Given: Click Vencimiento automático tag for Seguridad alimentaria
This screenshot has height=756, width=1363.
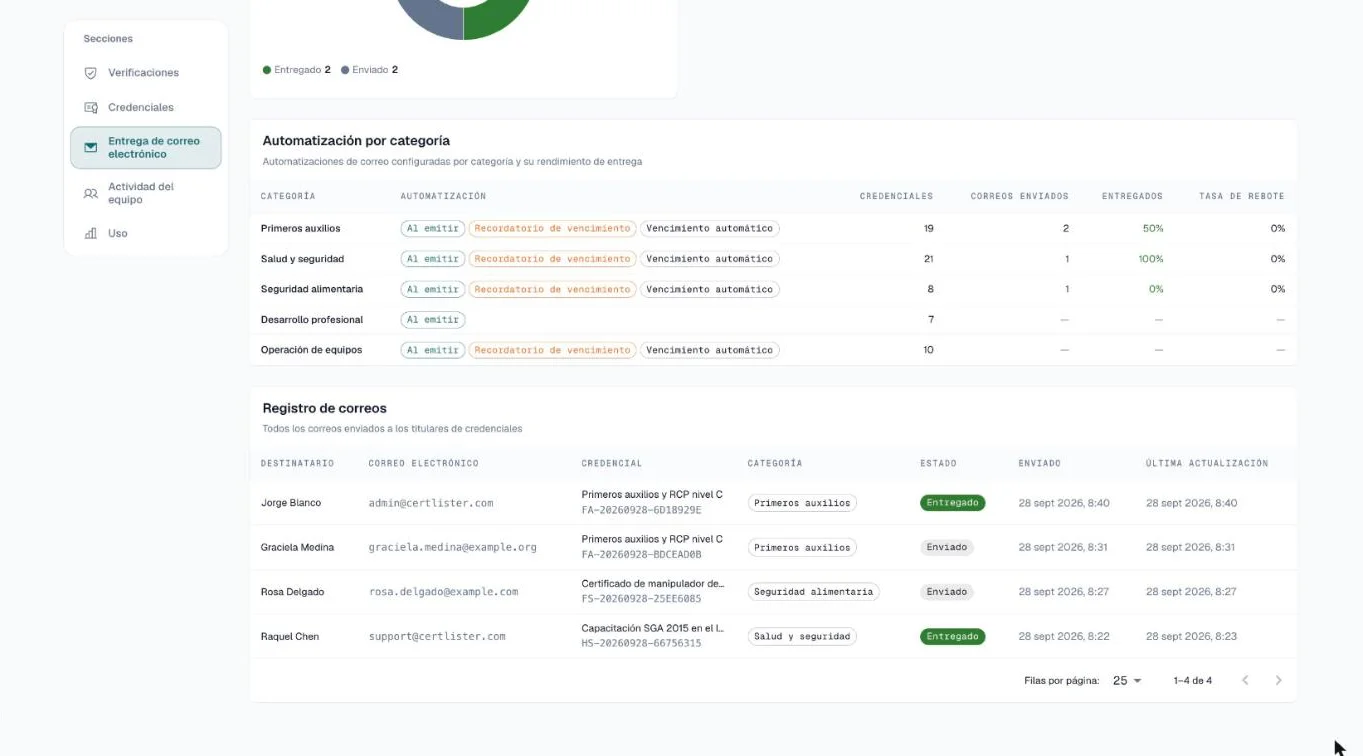Looking at the screenshot, I should (x=709, y=289).
